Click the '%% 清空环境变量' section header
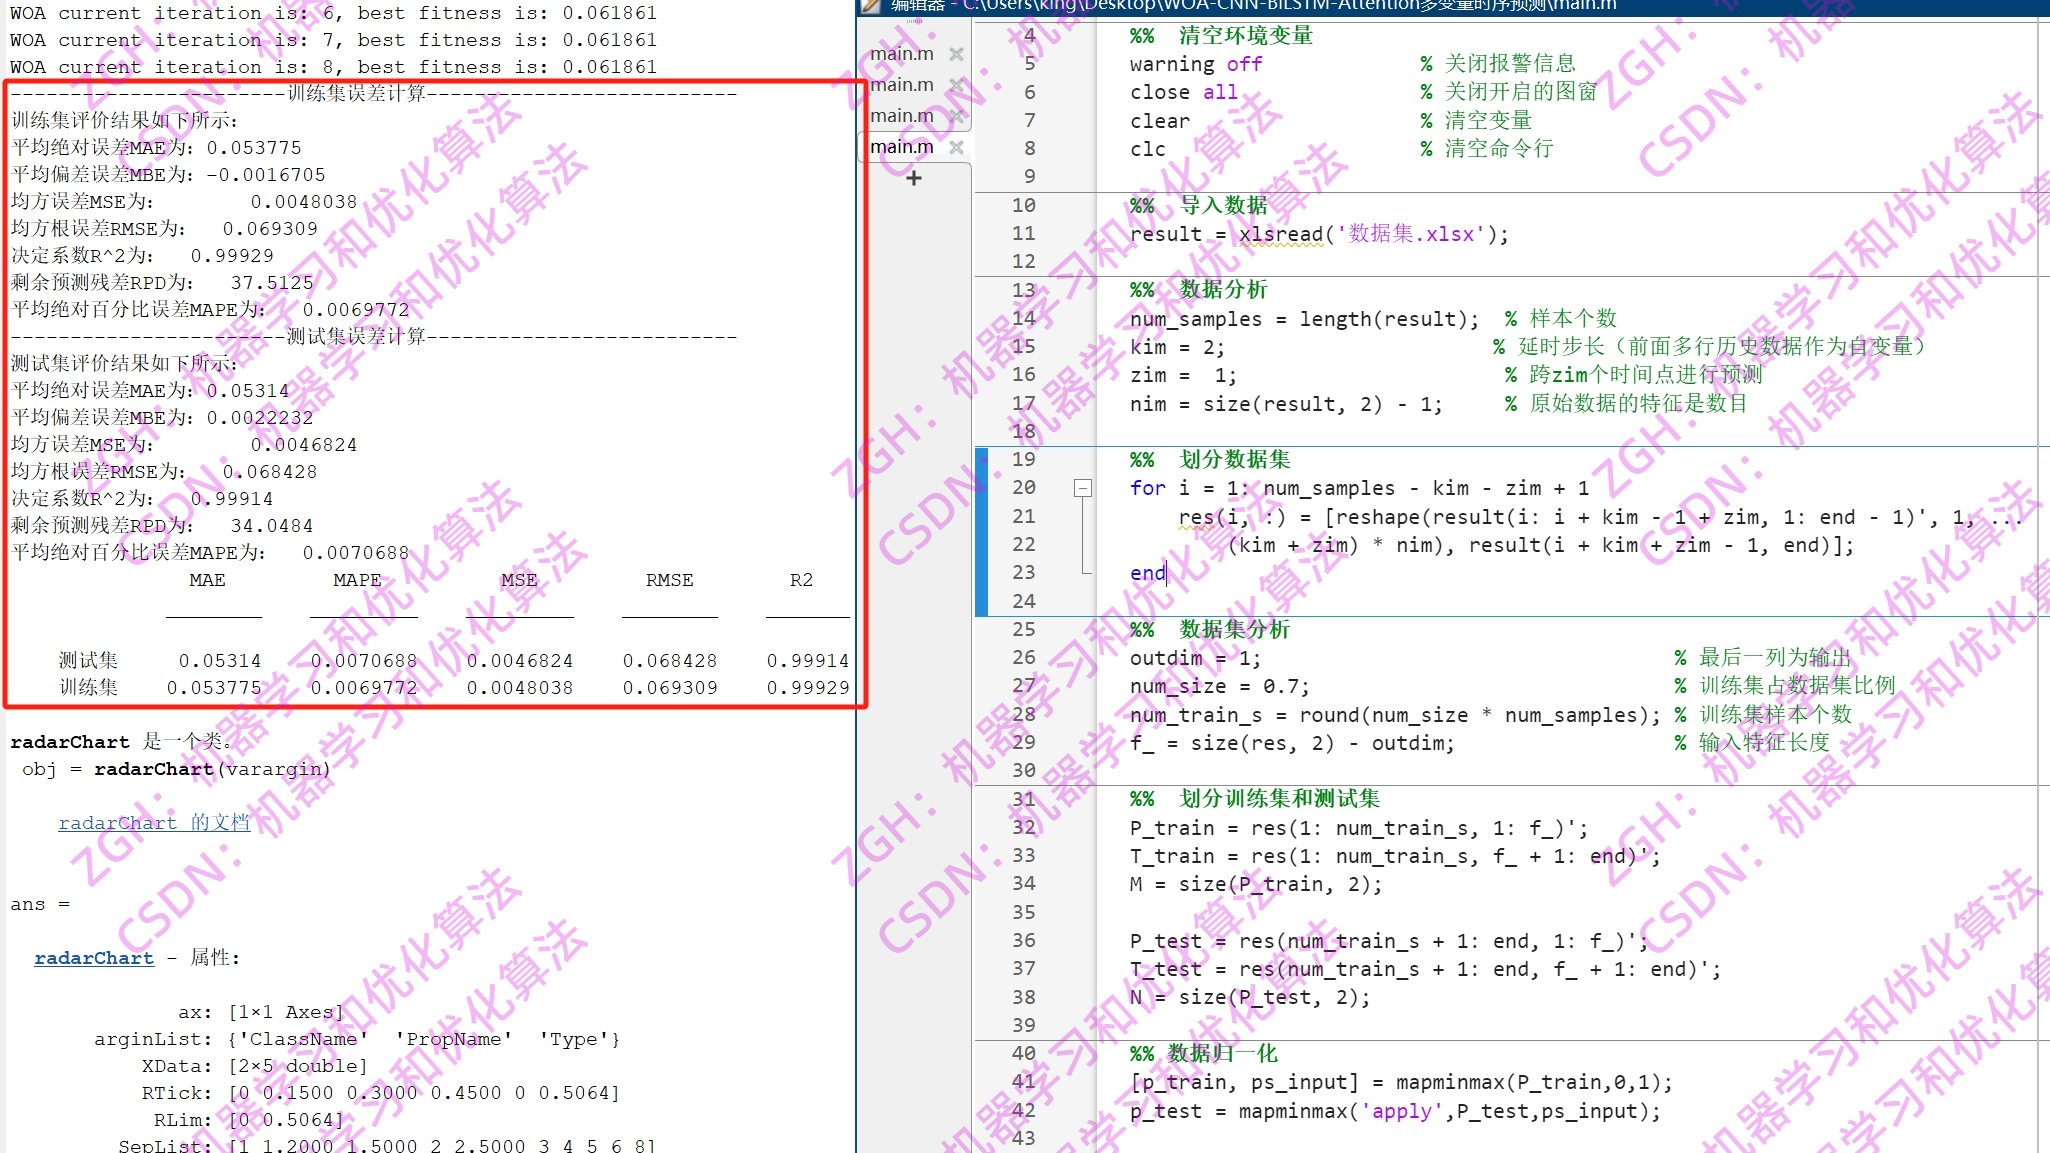This screenshot has width=2050, height=1153. [1221, 36]
